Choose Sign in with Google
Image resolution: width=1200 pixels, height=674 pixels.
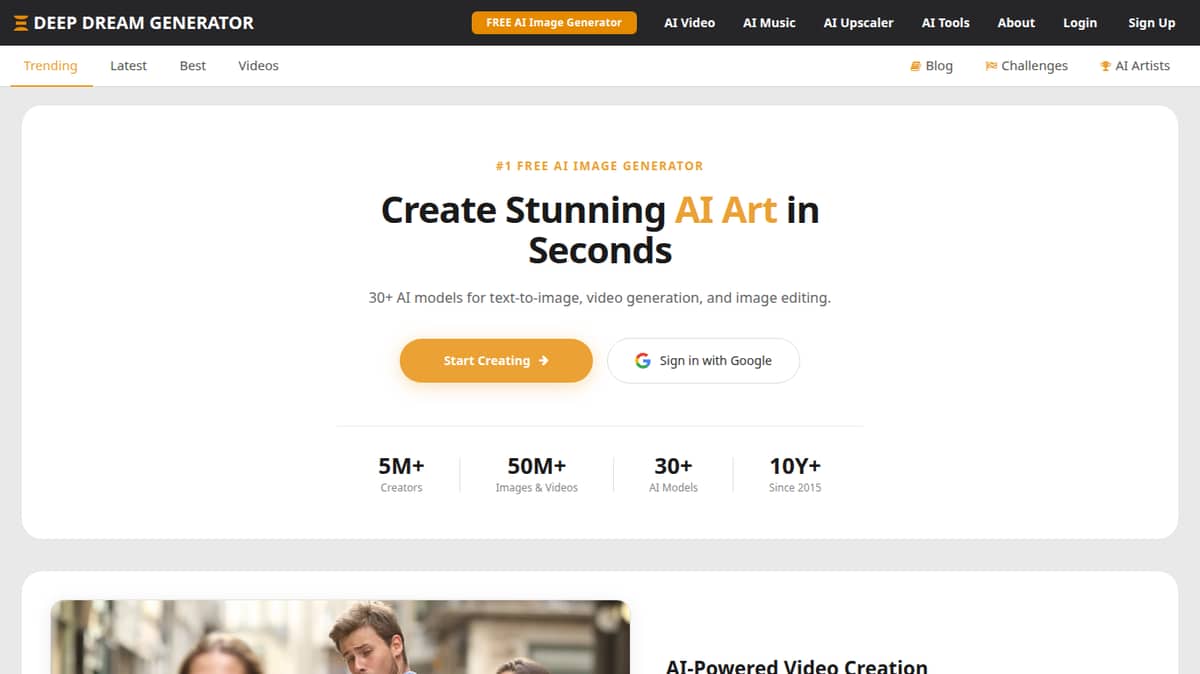[704, 361]
